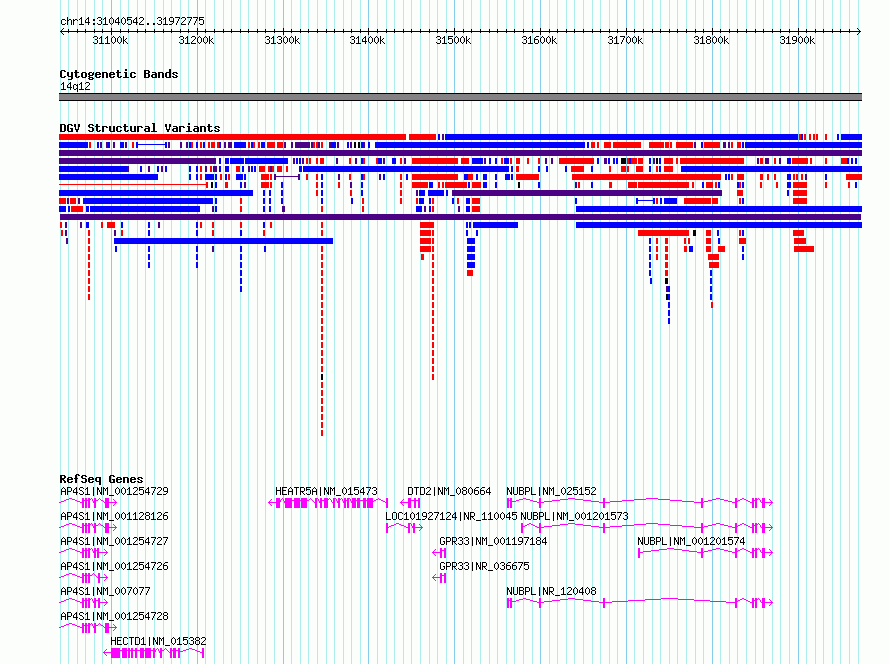The height and width of the screenshot is (664, 890).
Task: Click the 14q12 band label
Action: tap(75, 86)
